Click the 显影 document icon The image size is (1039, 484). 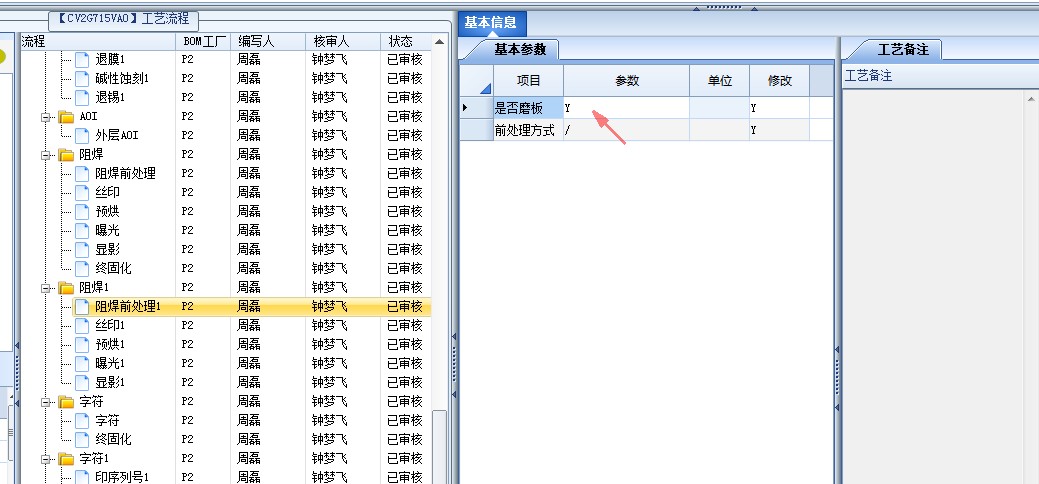coord(82,250)
